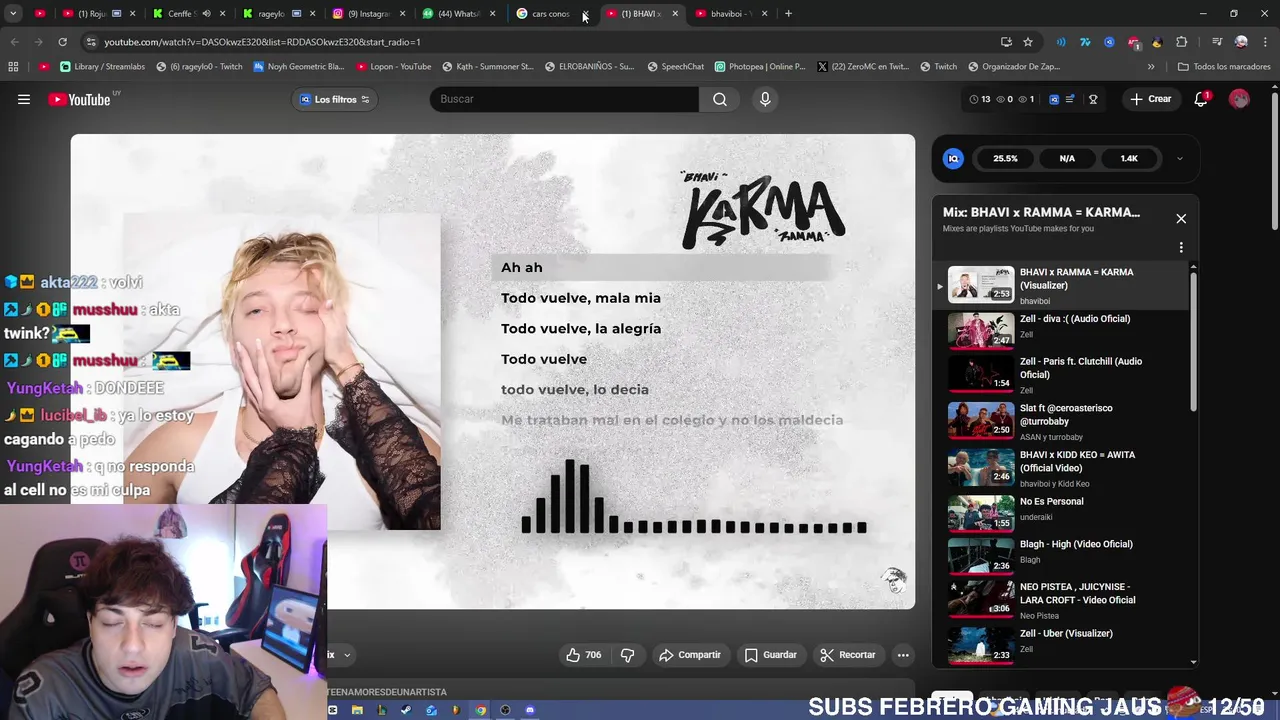This screenshot has height=720, width=1280.
Task: Go to the YouTube home logo
Action: (79, 99)
